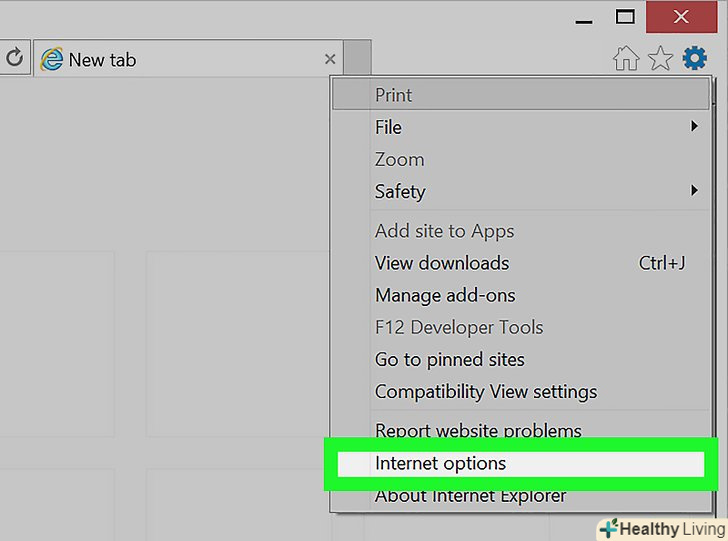The height and width of the screenshot is (541, 728).
Task: Go to the Home page icon
Action: (626, 59)
